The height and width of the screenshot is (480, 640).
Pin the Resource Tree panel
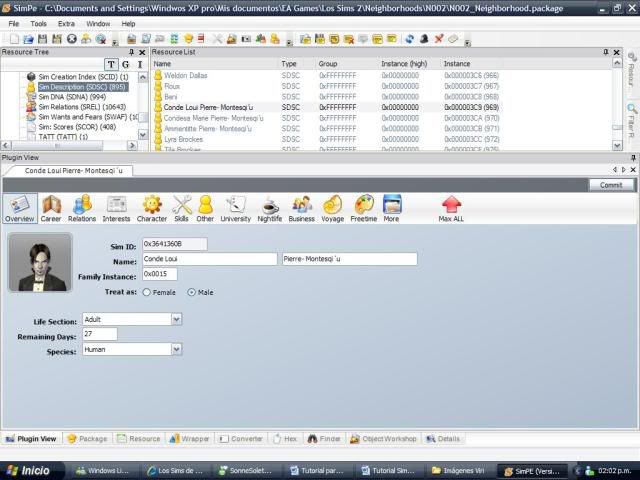point(131,52)
